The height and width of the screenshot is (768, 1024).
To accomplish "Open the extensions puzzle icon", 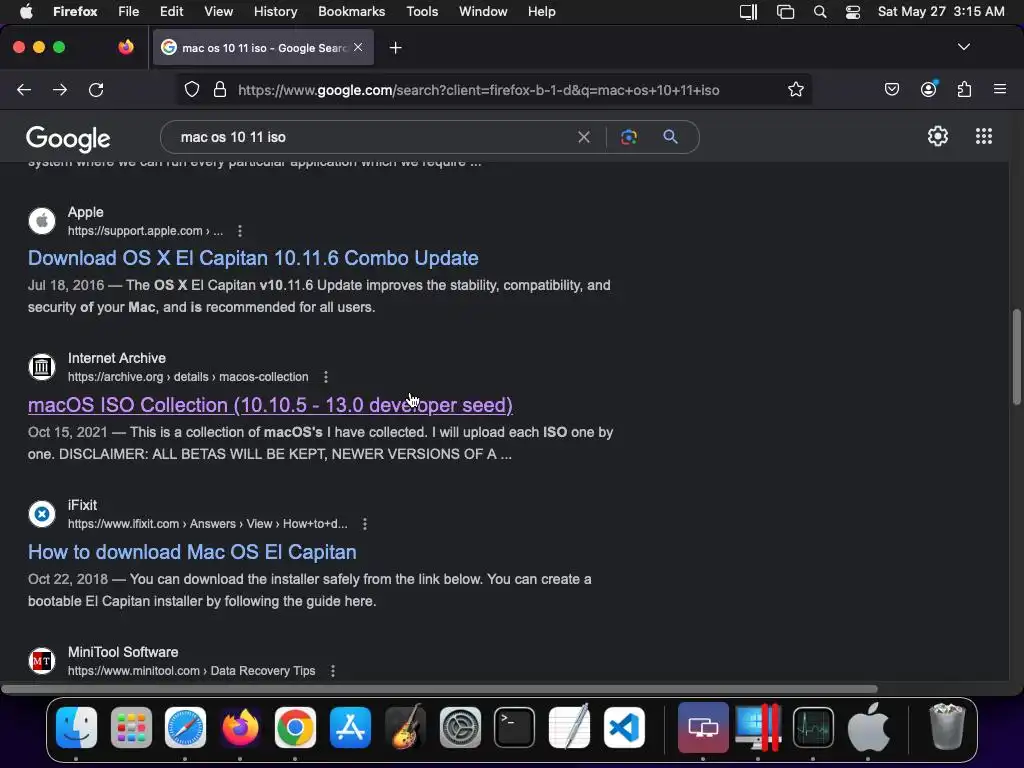I will pos(965,89).
